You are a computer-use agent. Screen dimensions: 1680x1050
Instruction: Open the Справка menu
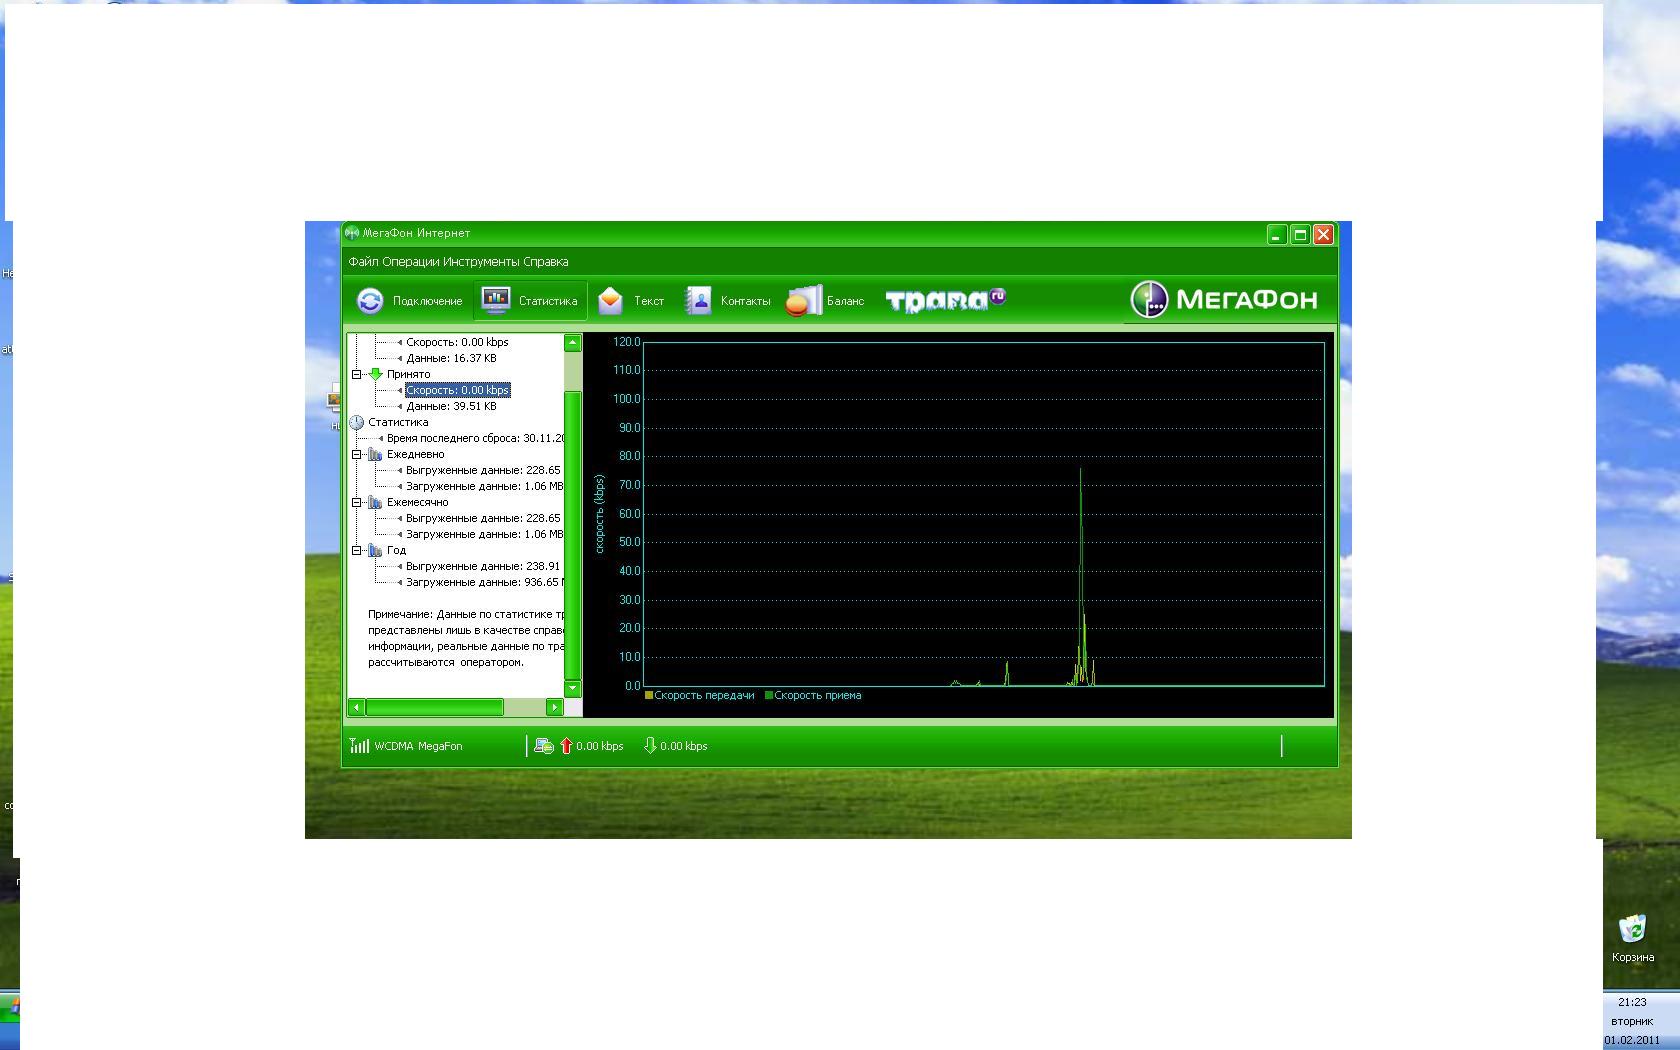546,262
